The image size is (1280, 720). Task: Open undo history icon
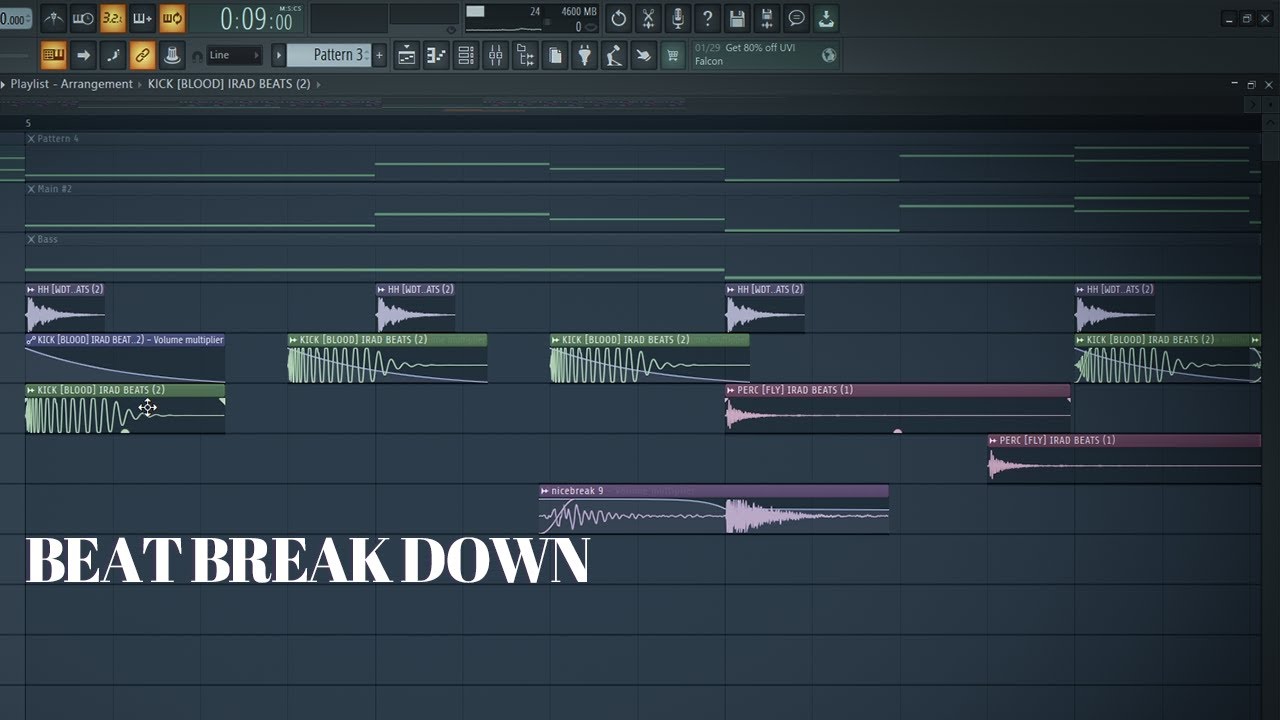pyautogui.click(x=618, y=18)
